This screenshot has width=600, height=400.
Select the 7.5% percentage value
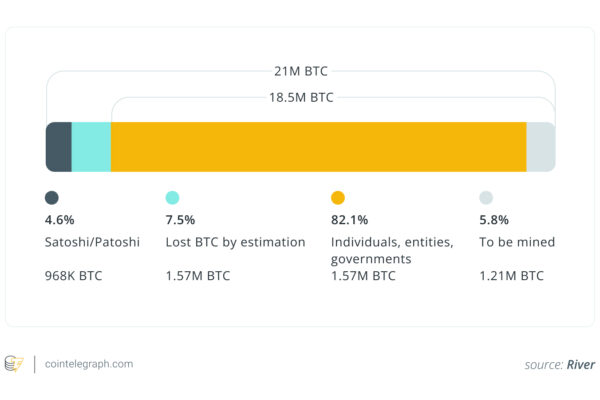click(182, 220)
